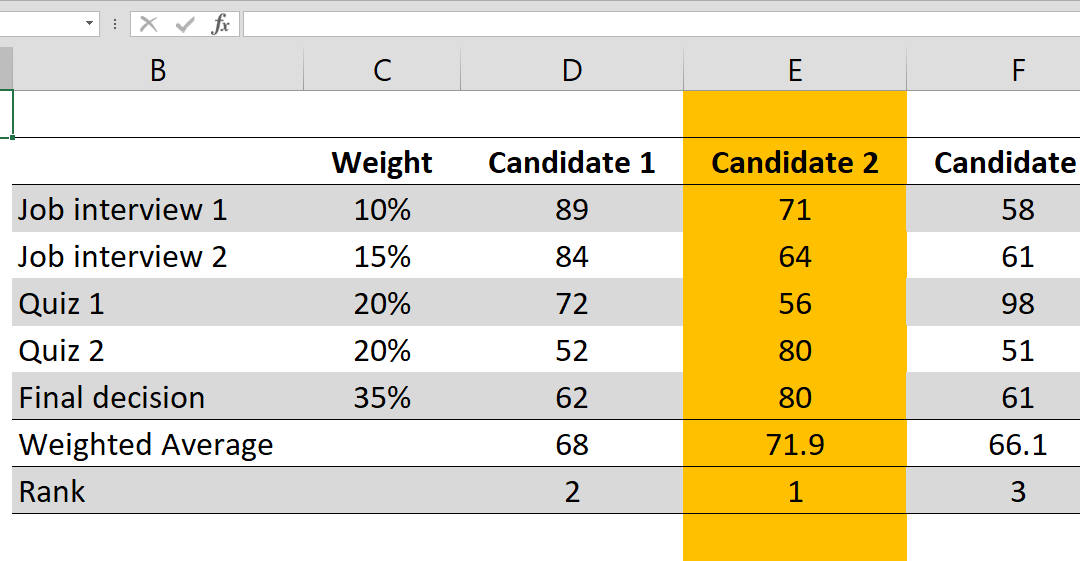The height and width of the screenshot is (561, 1080).
Task: Select the Weighted Average label cell
Action: (x=158, y=444)
